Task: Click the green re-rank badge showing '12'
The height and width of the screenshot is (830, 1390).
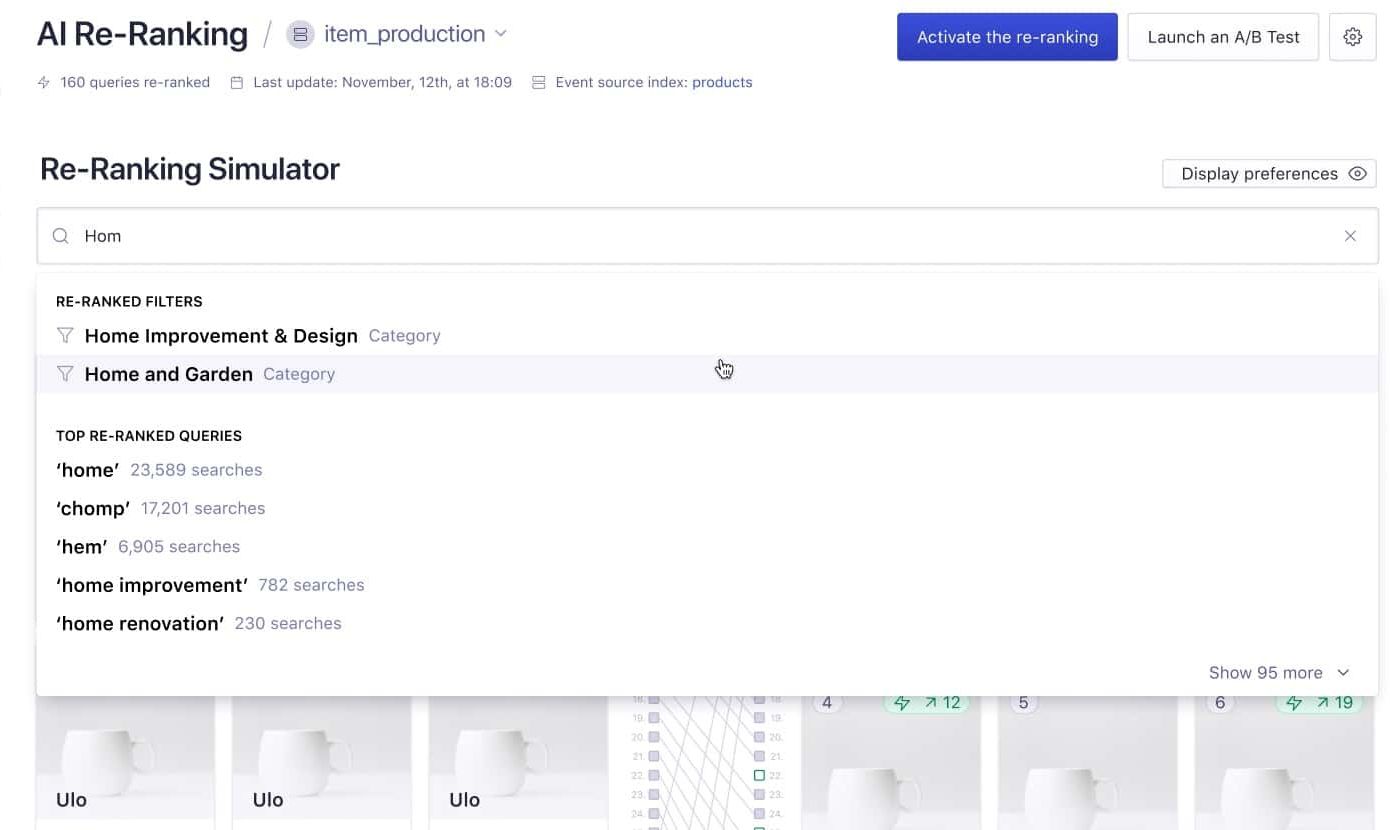Action: (928, 702)
